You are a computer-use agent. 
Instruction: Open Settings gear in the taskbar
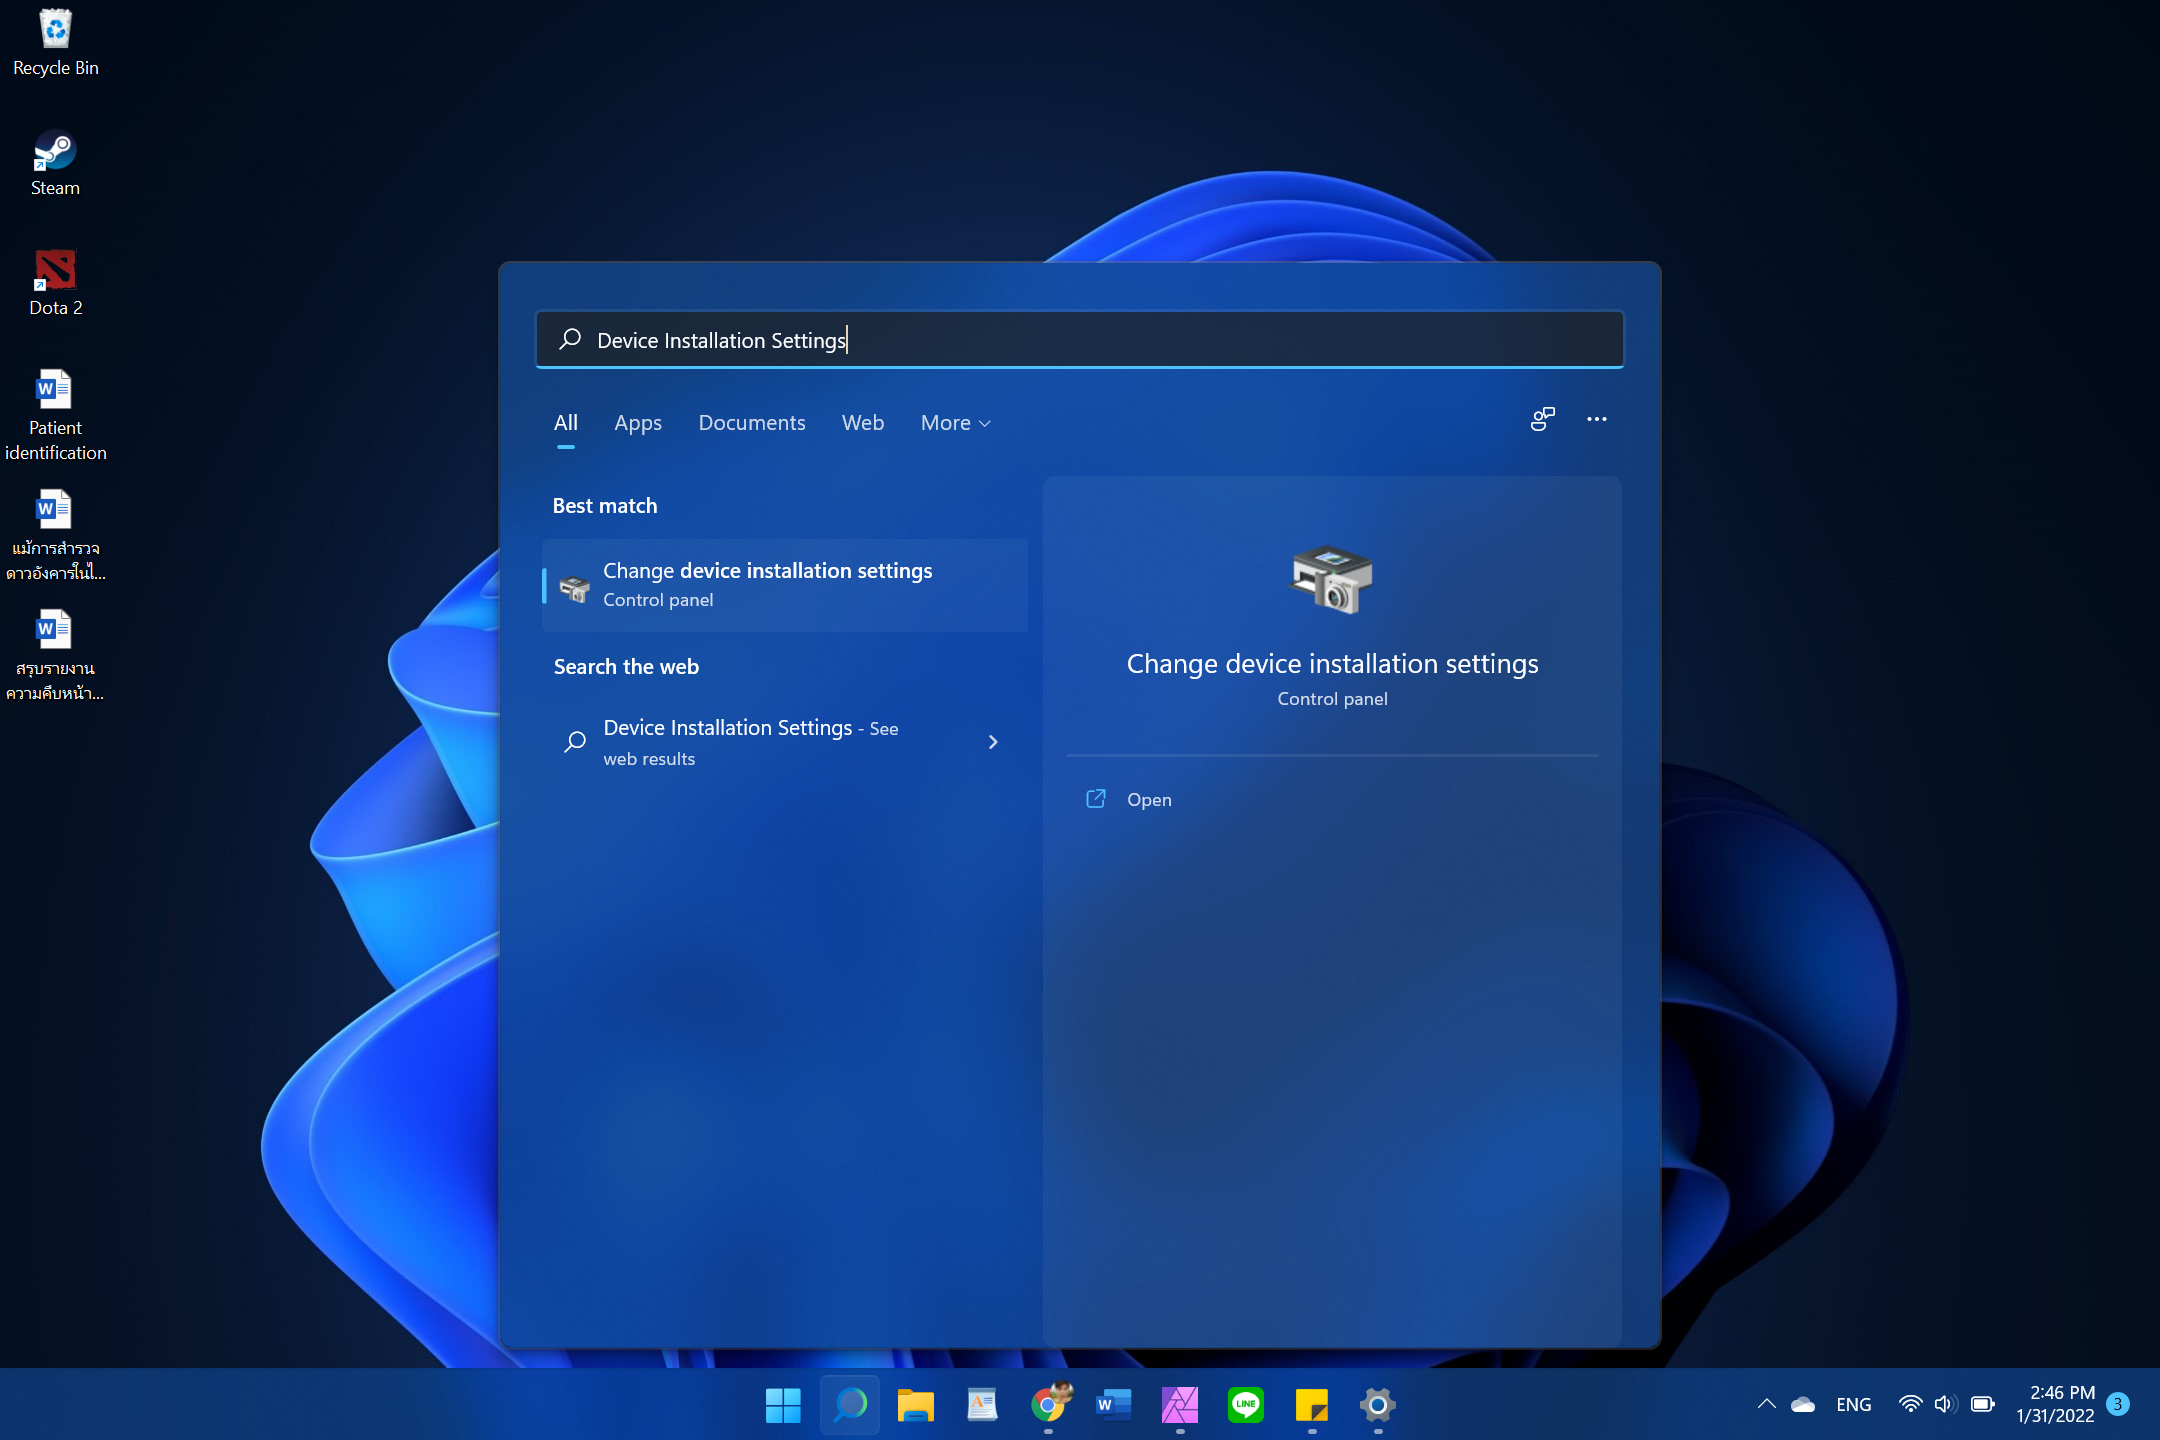tap(1377, 1405)
